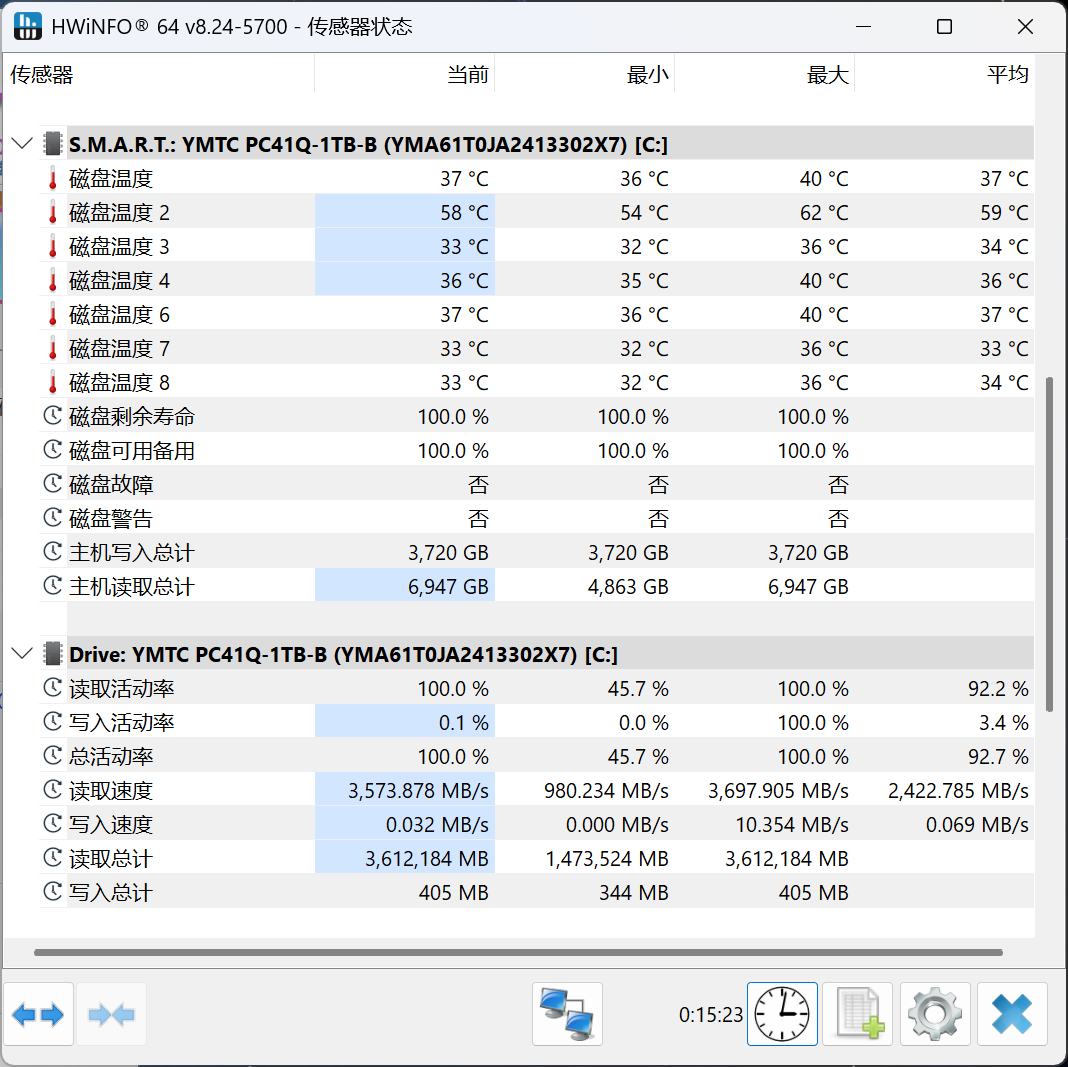Minimize the HWiNFO sensor window

coord(864,27)
